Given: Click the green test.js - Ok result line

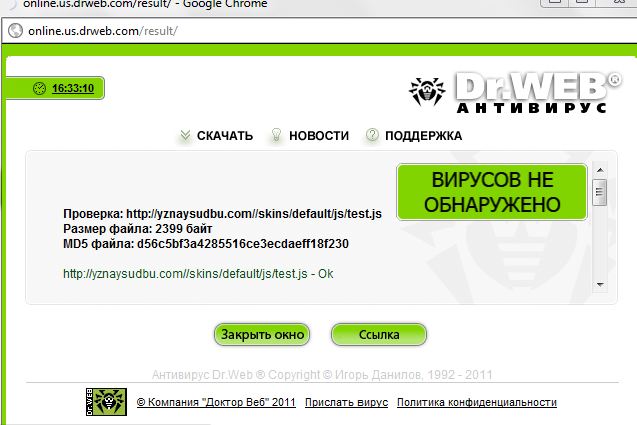Looking at the screenshot, I should pos(198,274).
